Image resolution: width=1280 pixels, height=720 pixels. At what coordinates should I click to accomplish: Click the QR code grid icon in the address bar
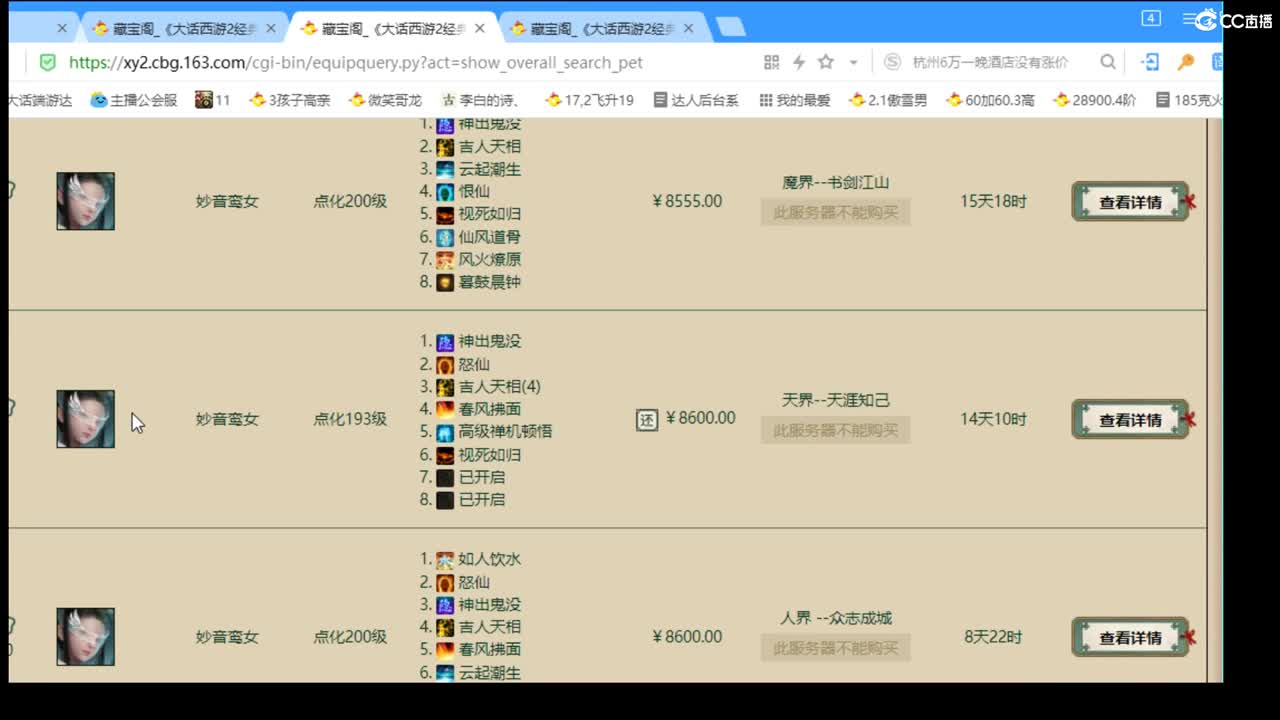[x=771, y=62]
